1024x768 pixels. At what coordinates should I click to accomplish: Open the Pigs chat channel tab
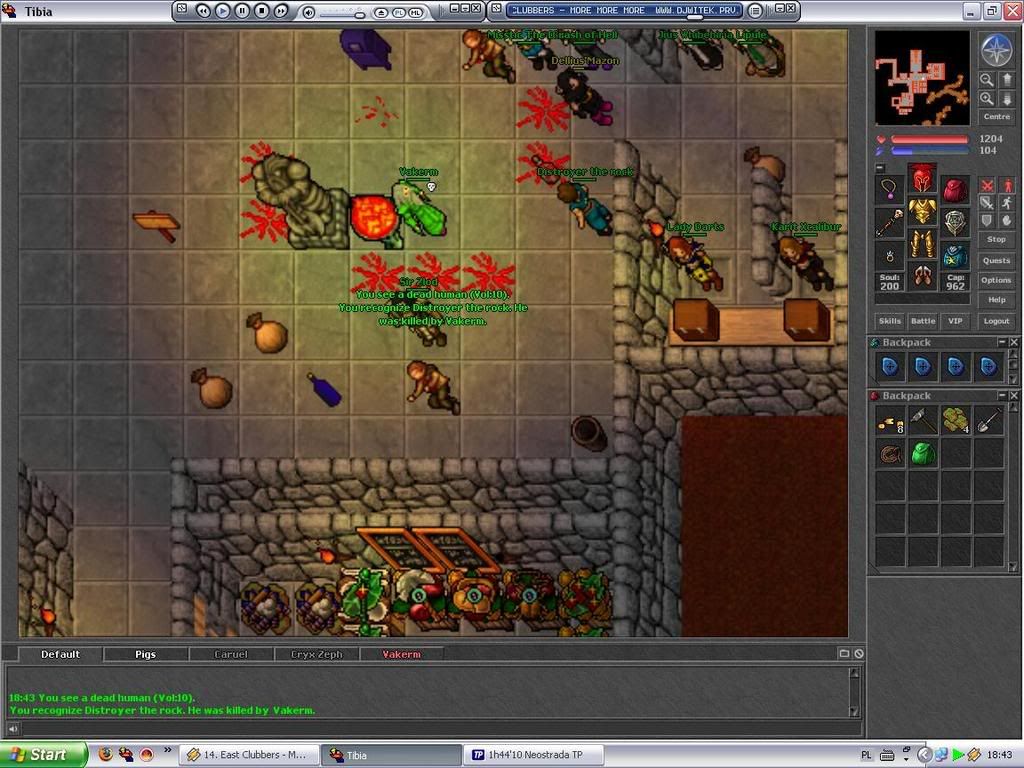[x=146, y=654]
